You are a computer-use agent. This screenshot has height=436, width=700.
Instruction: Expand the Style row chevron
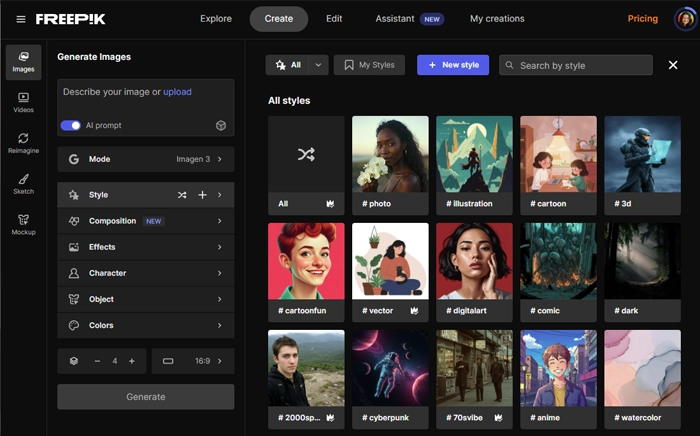point(220,195)
